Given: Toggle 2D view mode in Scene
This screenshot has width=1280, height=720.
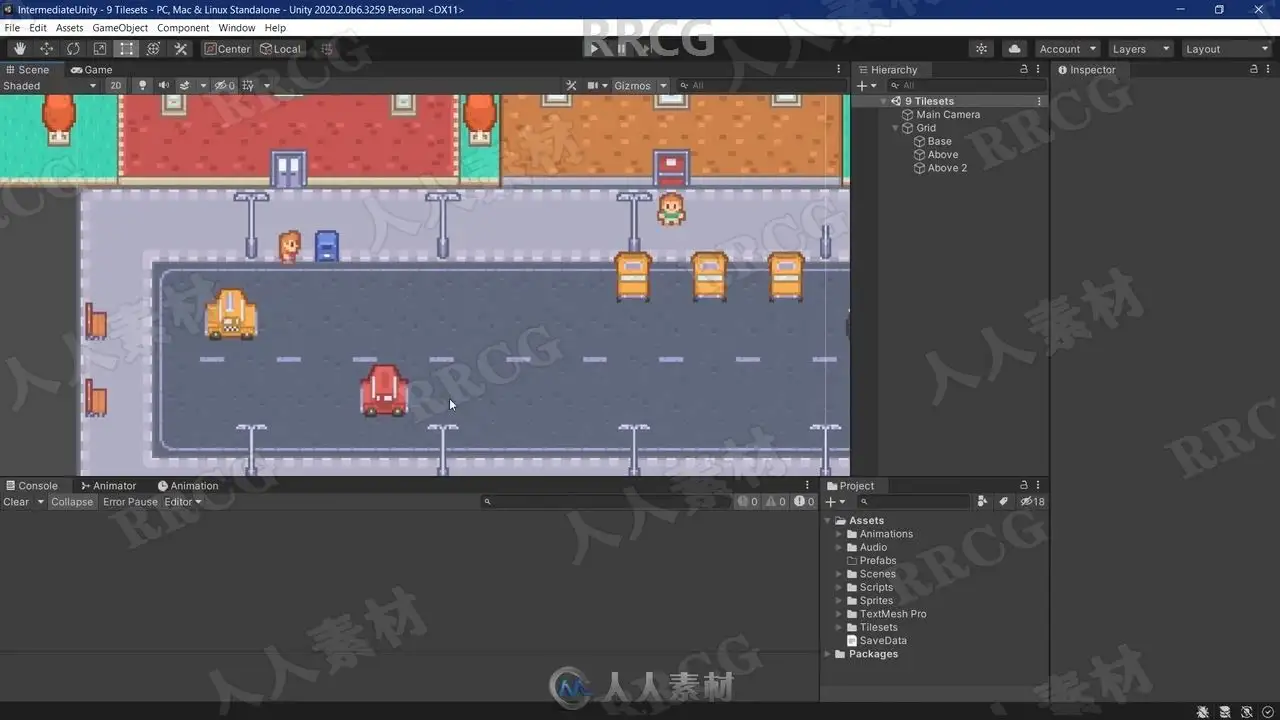Looking at the screenshot, I should click(x=116, y=86).
